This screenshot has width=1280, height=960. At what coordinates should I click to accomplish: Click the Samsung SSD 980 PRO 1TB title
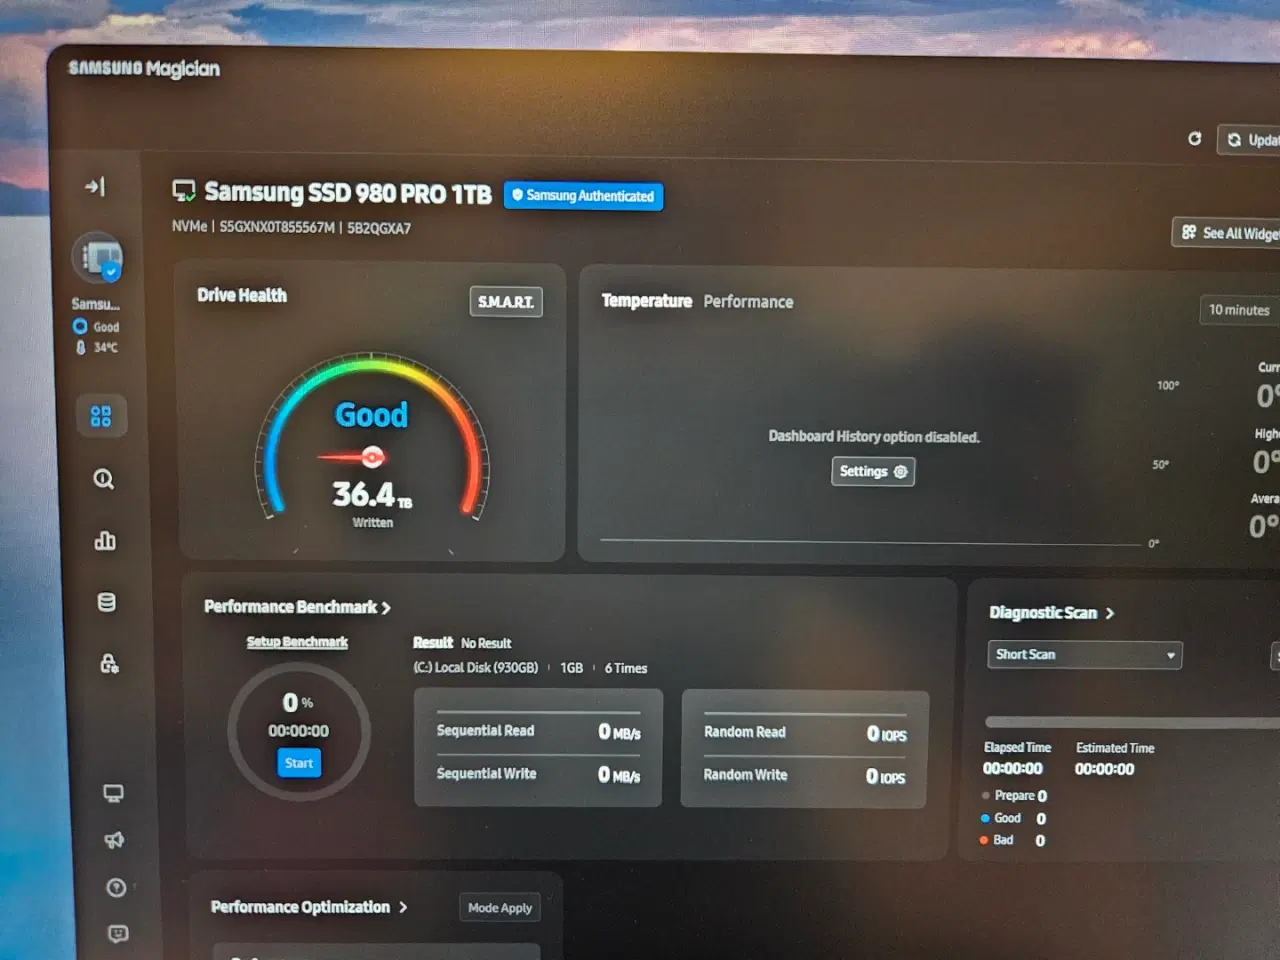pos(348,193)
